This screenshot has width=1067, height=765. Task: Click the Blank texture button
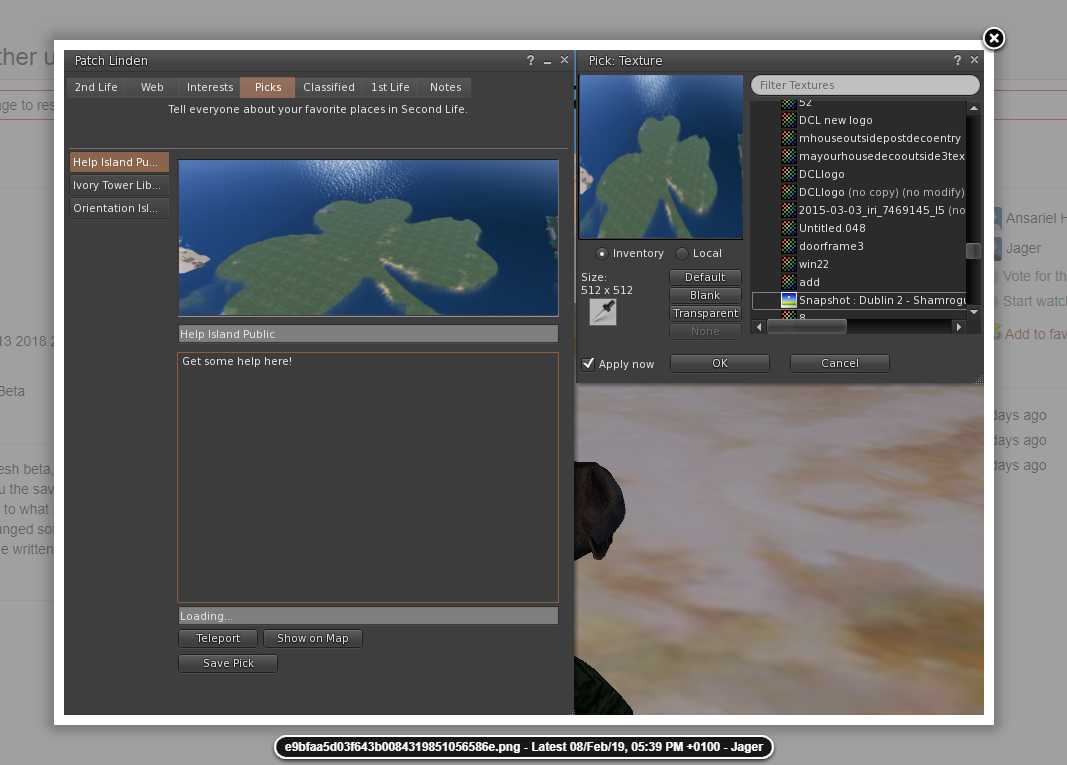705,295
